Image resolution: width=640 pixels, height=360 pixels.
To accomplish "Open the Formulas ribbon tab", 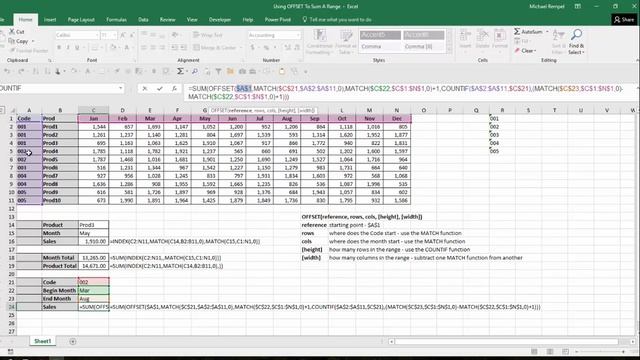I will [116, 20].
